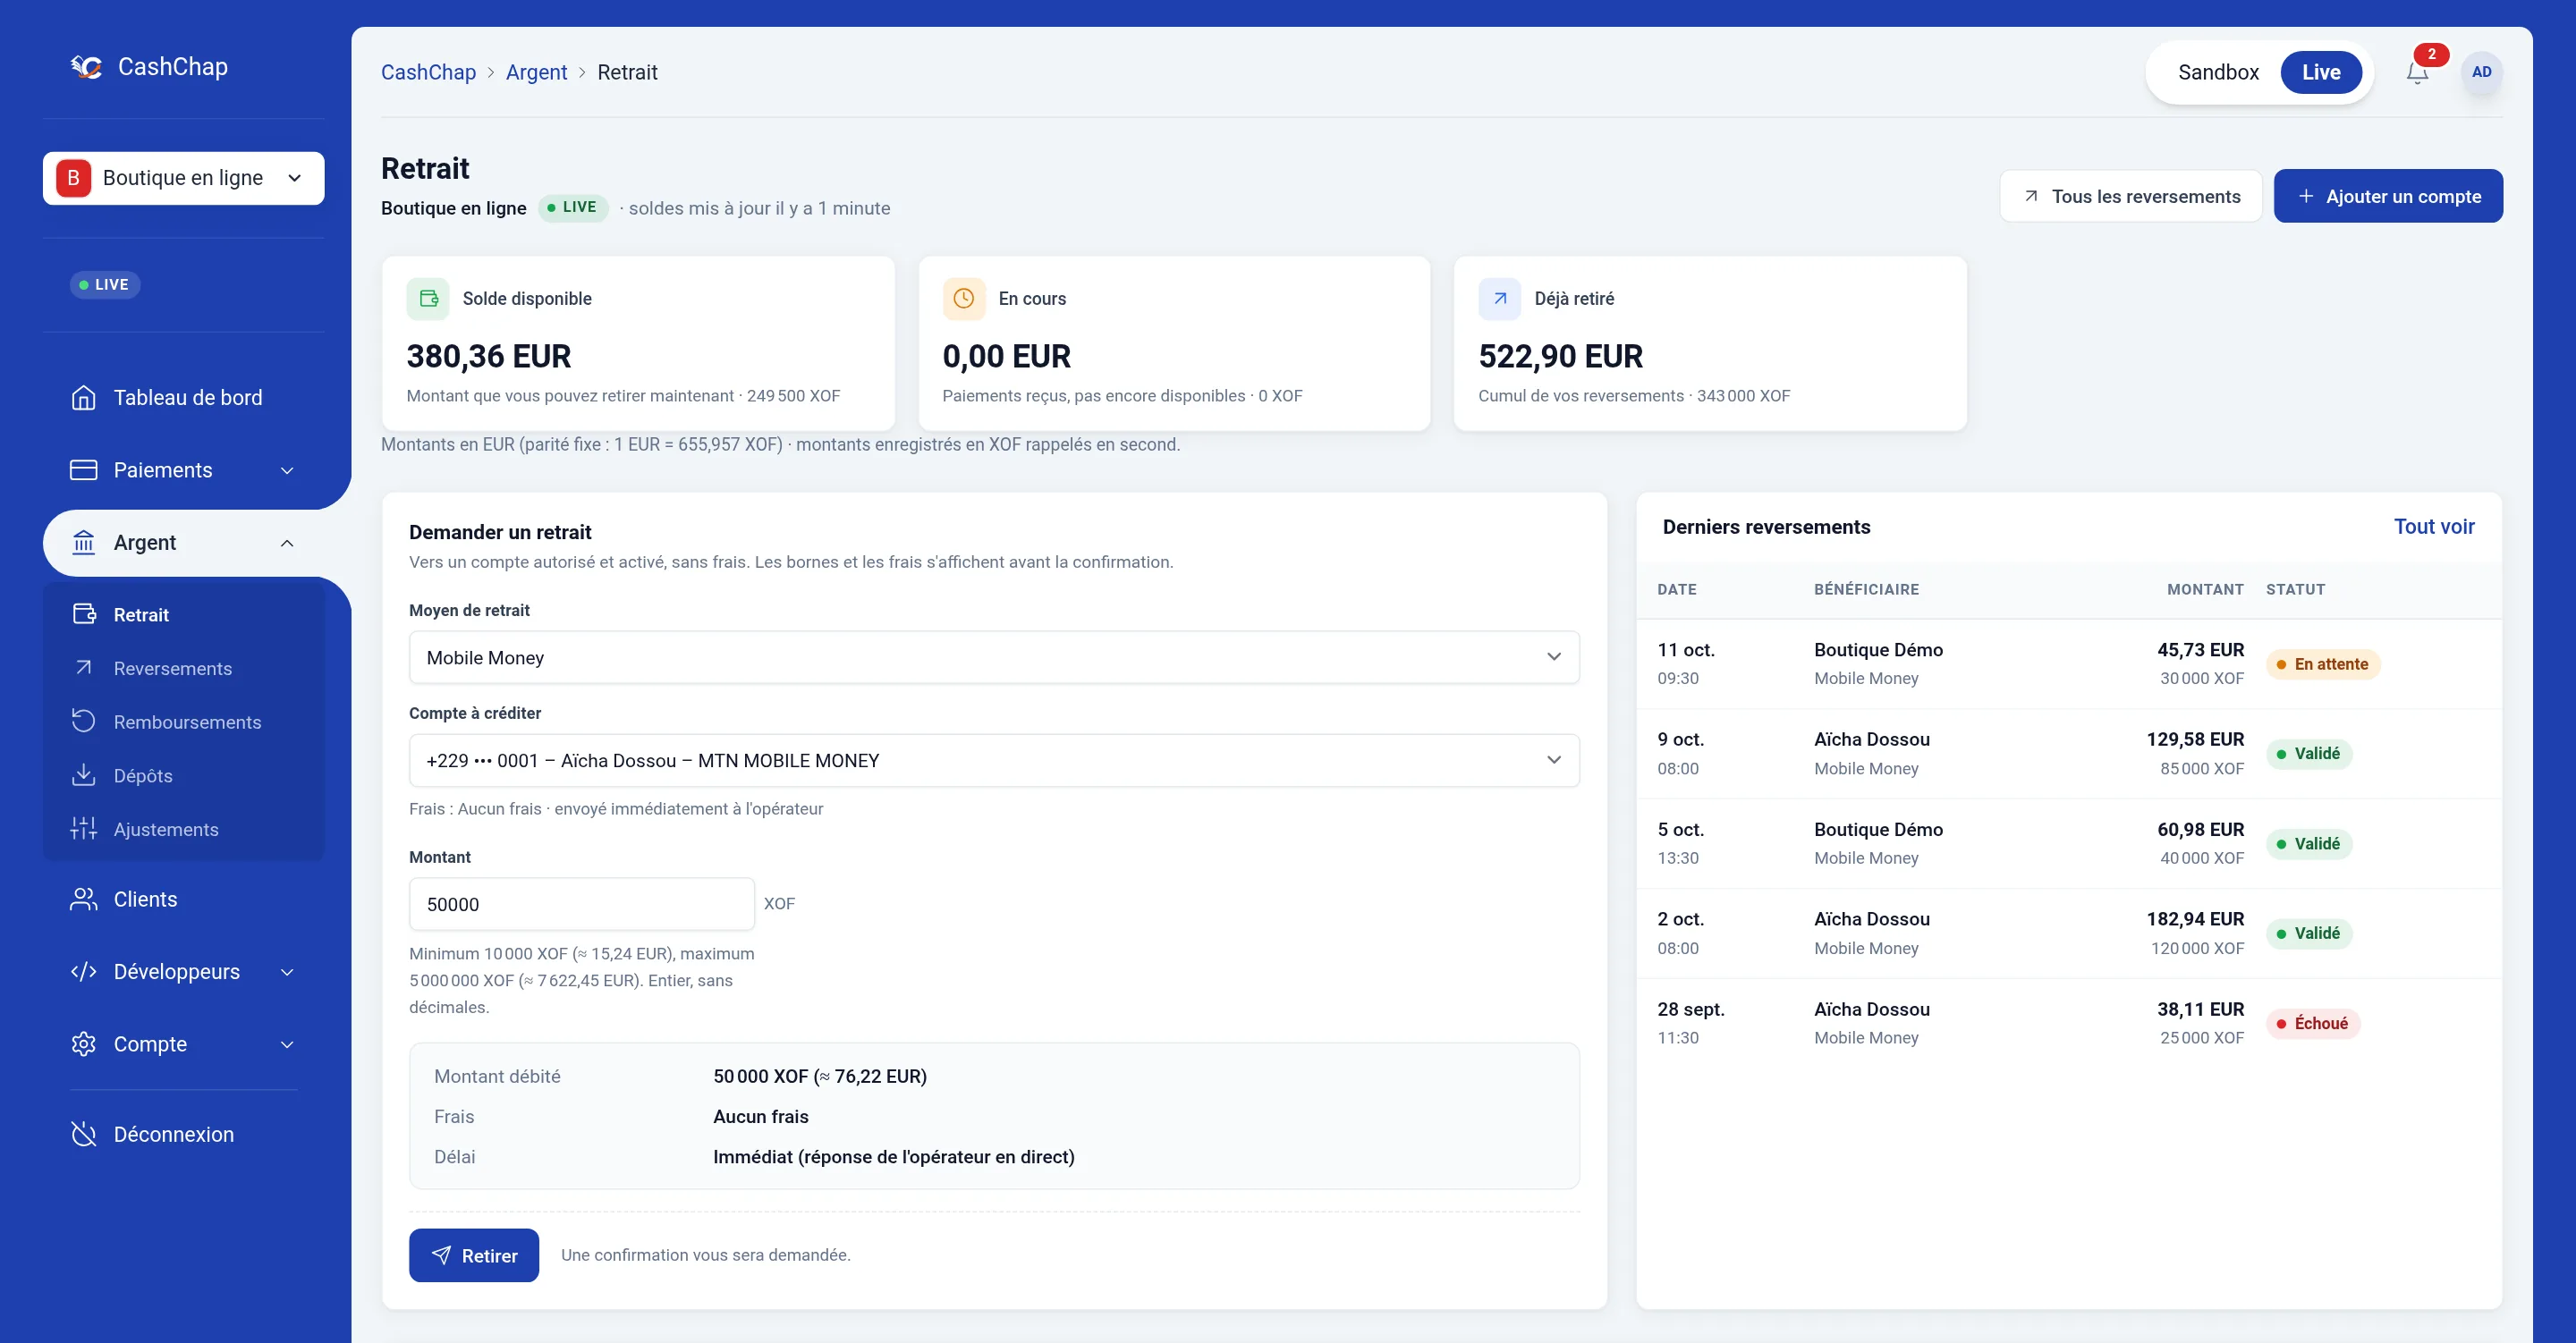Click the Tableau de bord home icon
The image size is (2576, 1343).
click(x=84, y=397)
